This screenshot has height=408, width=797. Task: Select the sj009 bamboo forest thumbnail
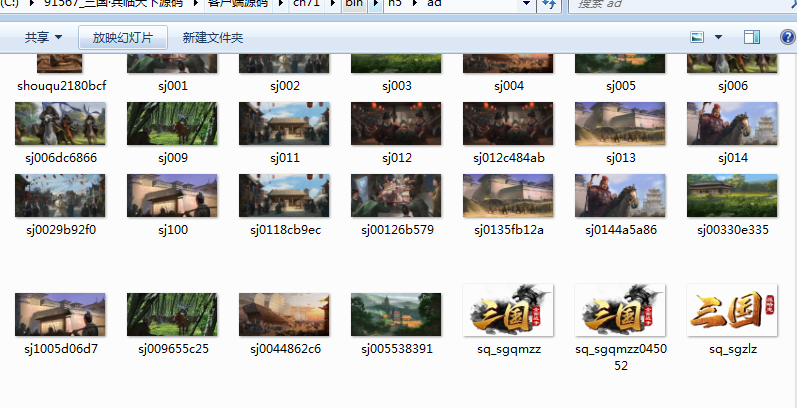(x=172, y=124)
